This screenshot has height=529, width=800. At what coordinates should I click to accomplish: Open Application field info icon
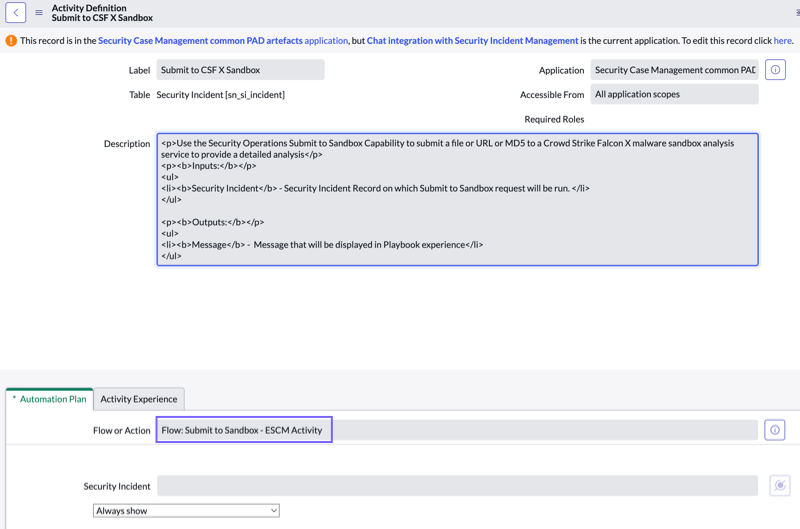[x=775, y=70]
